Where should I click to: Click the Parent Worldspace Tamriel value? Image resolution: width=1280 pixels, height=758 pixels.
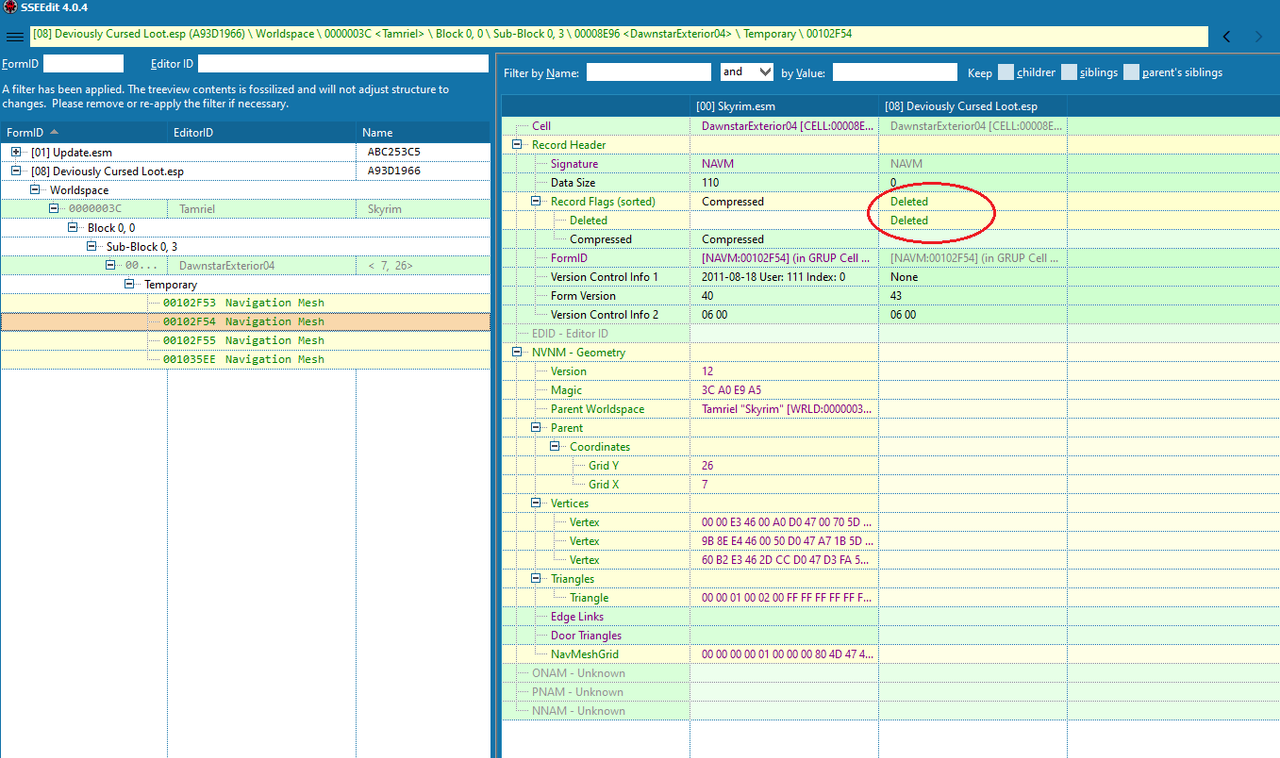pos(788,410)
